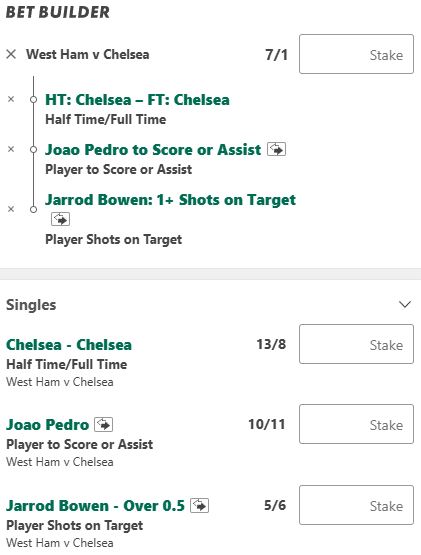Click the Singles section header

click(31, 305)
